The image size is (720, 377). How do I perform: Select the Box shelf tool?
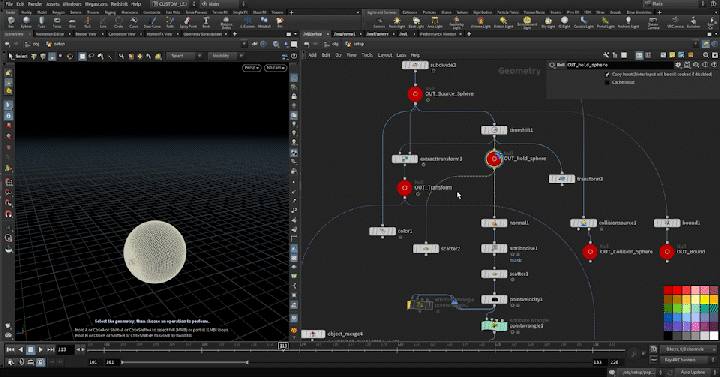[11, 22]
